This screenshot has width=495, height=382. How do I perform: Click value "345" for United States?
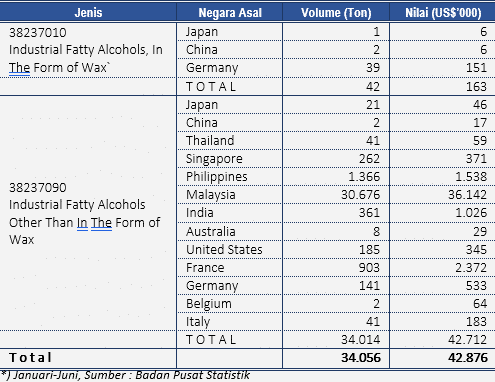[476, 250]
